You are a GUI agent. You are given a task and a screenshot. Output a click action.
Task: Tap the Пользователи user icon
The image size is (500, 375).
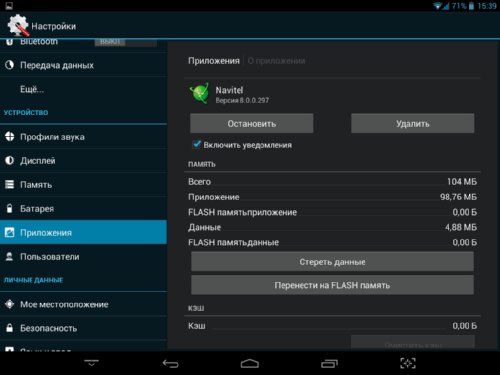(9, 256)
